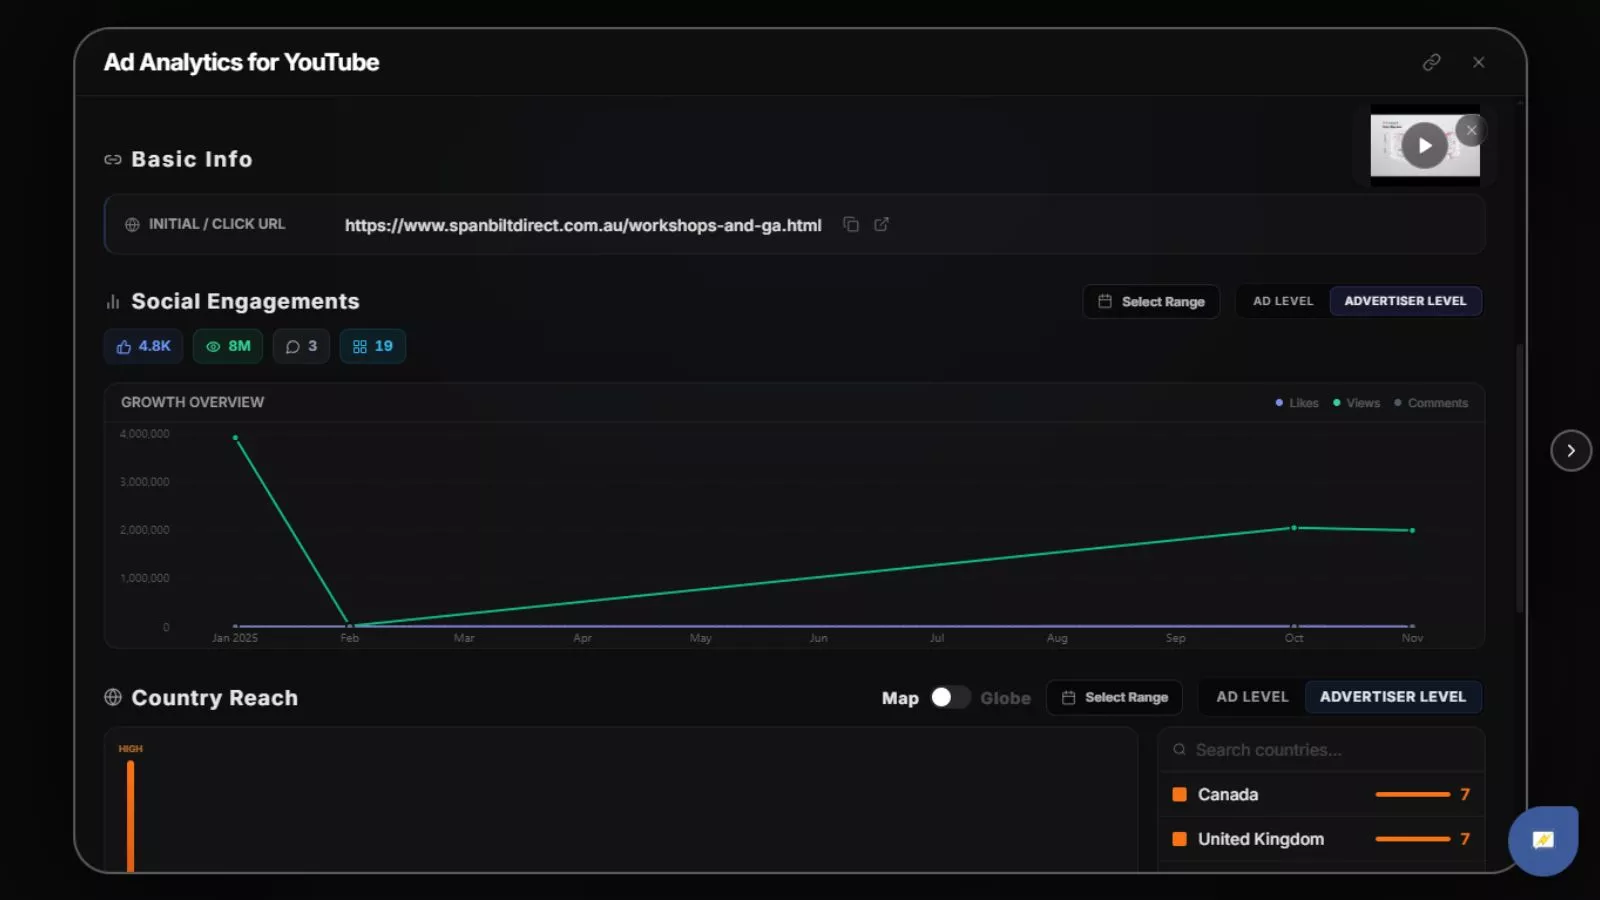Click the Social Engagements chart icon
1600x900 pixels.
click(113, 302)
